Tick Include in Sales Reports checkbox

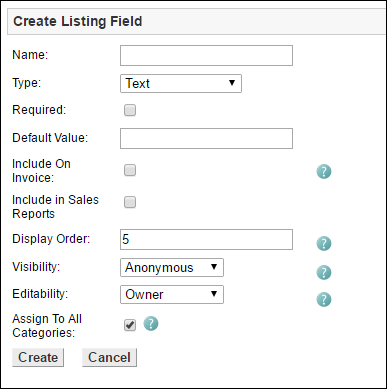[x=130, y=202]
